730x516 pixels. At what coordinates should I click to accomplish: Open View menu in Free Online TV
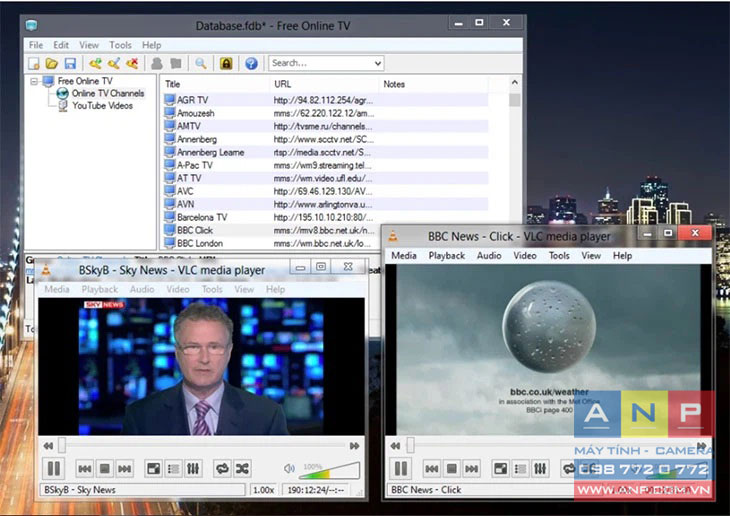tap(89, 45)
